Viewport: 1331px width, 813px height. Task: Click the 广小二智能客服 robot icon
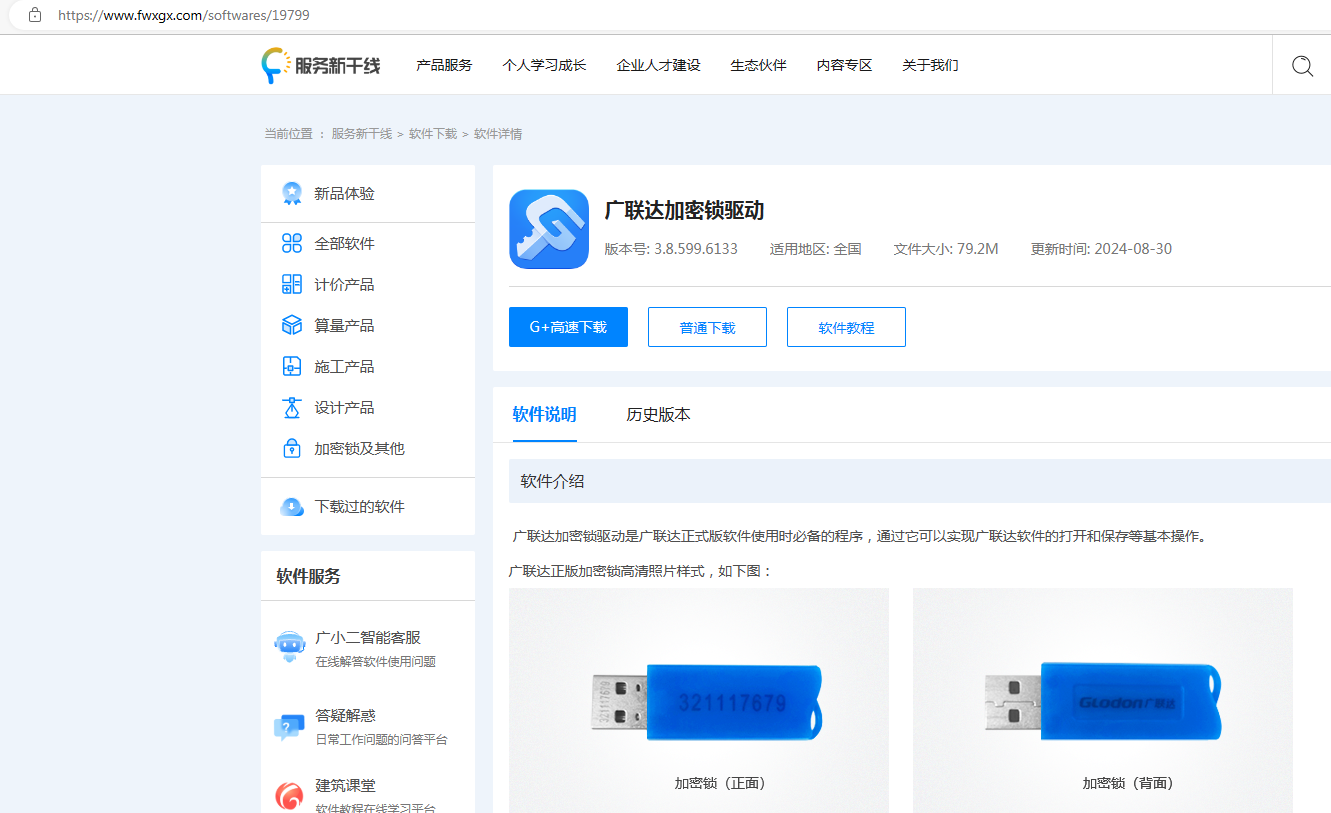[289, 647]
